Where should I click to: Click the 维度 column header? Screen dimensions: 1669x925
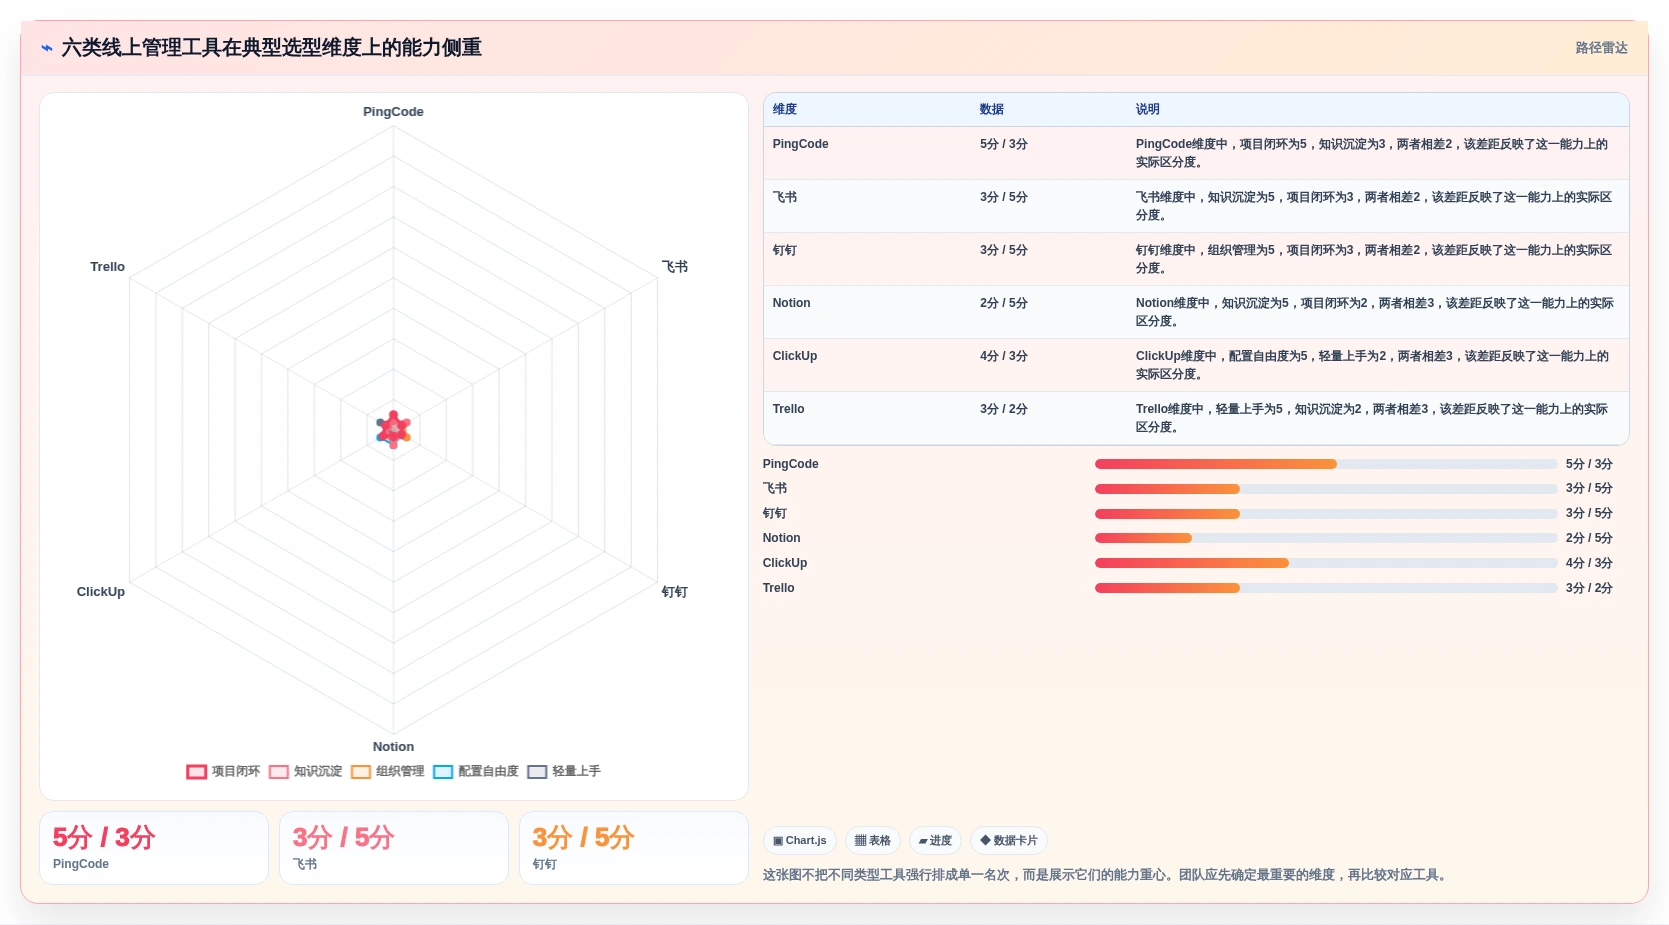click(x=785, y=109)
